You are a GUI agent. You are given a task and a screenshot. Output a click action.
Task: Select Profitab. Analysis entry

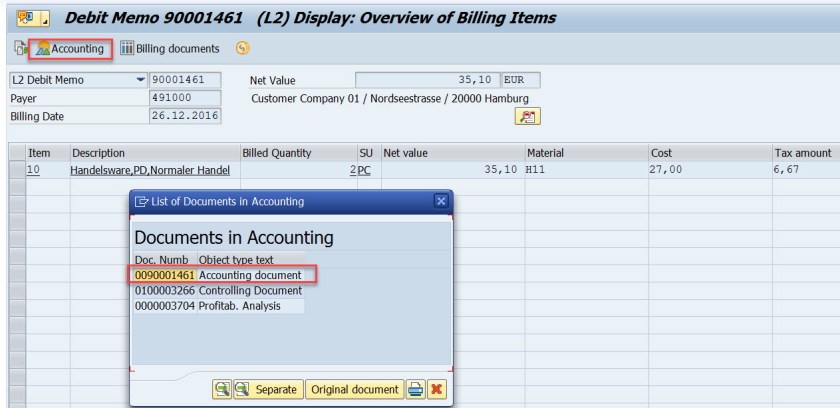click(x=239, y=306)
